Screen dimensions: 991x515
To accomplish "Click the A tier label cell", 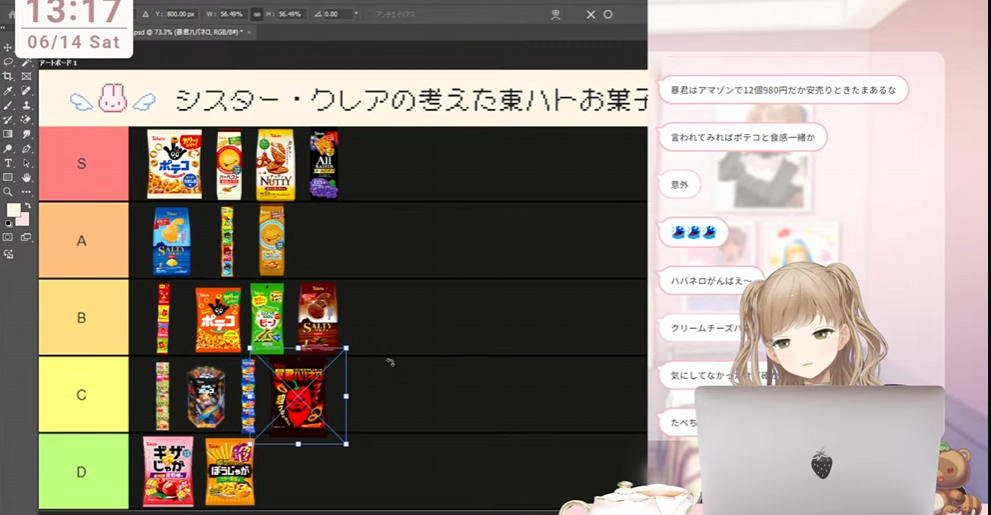I will pyautogui.click(x=83, y=241).
